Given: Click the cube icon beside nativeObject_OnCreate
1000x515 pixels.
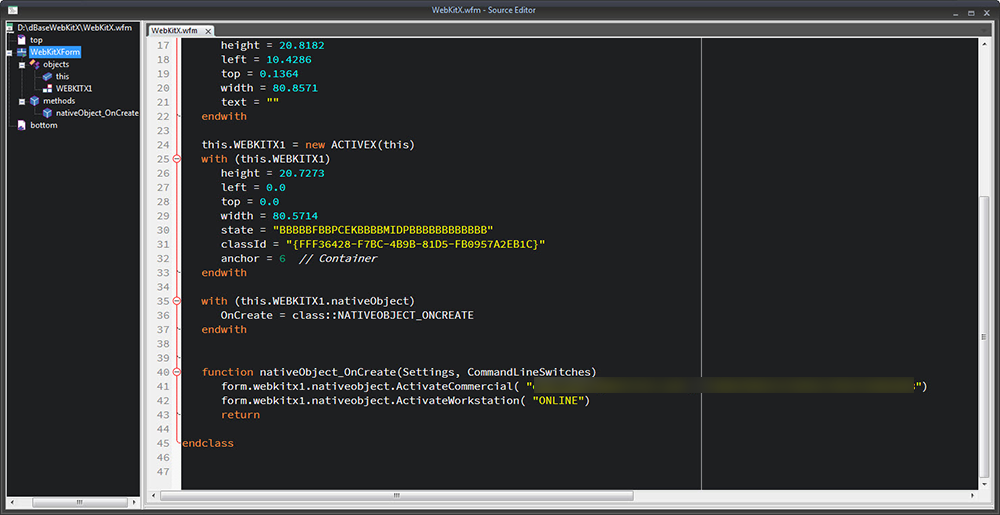Looking at the screenshot, I should tap(47, 113).
